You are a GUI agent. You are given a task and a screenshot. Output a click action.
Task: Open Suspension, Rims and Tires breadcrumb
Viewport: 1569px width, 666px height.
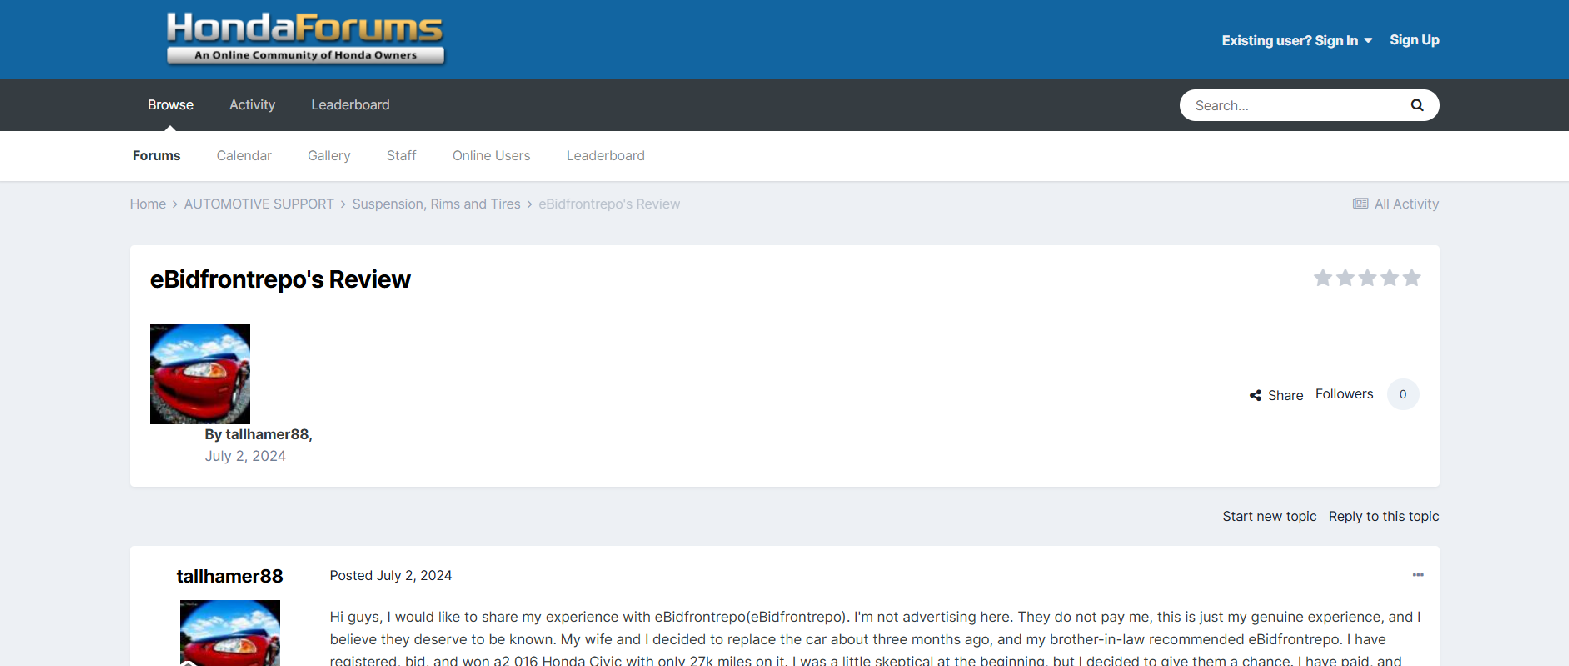click(x=436, y=204)
